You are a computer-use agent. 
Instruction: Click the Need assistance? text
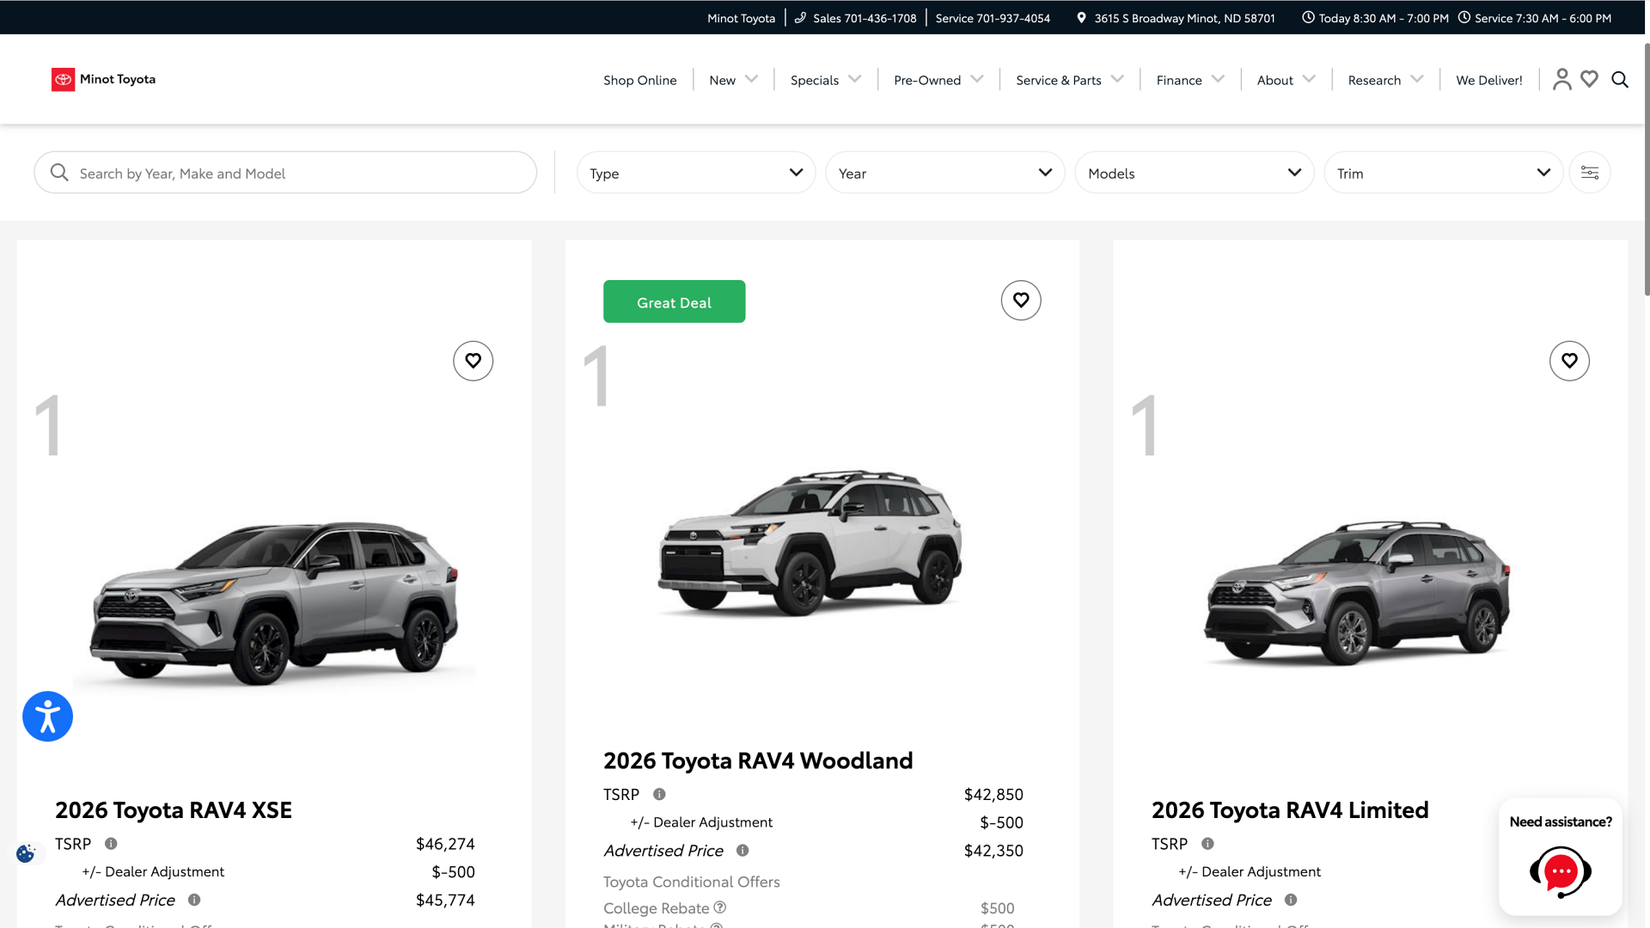click(1560, 822)
